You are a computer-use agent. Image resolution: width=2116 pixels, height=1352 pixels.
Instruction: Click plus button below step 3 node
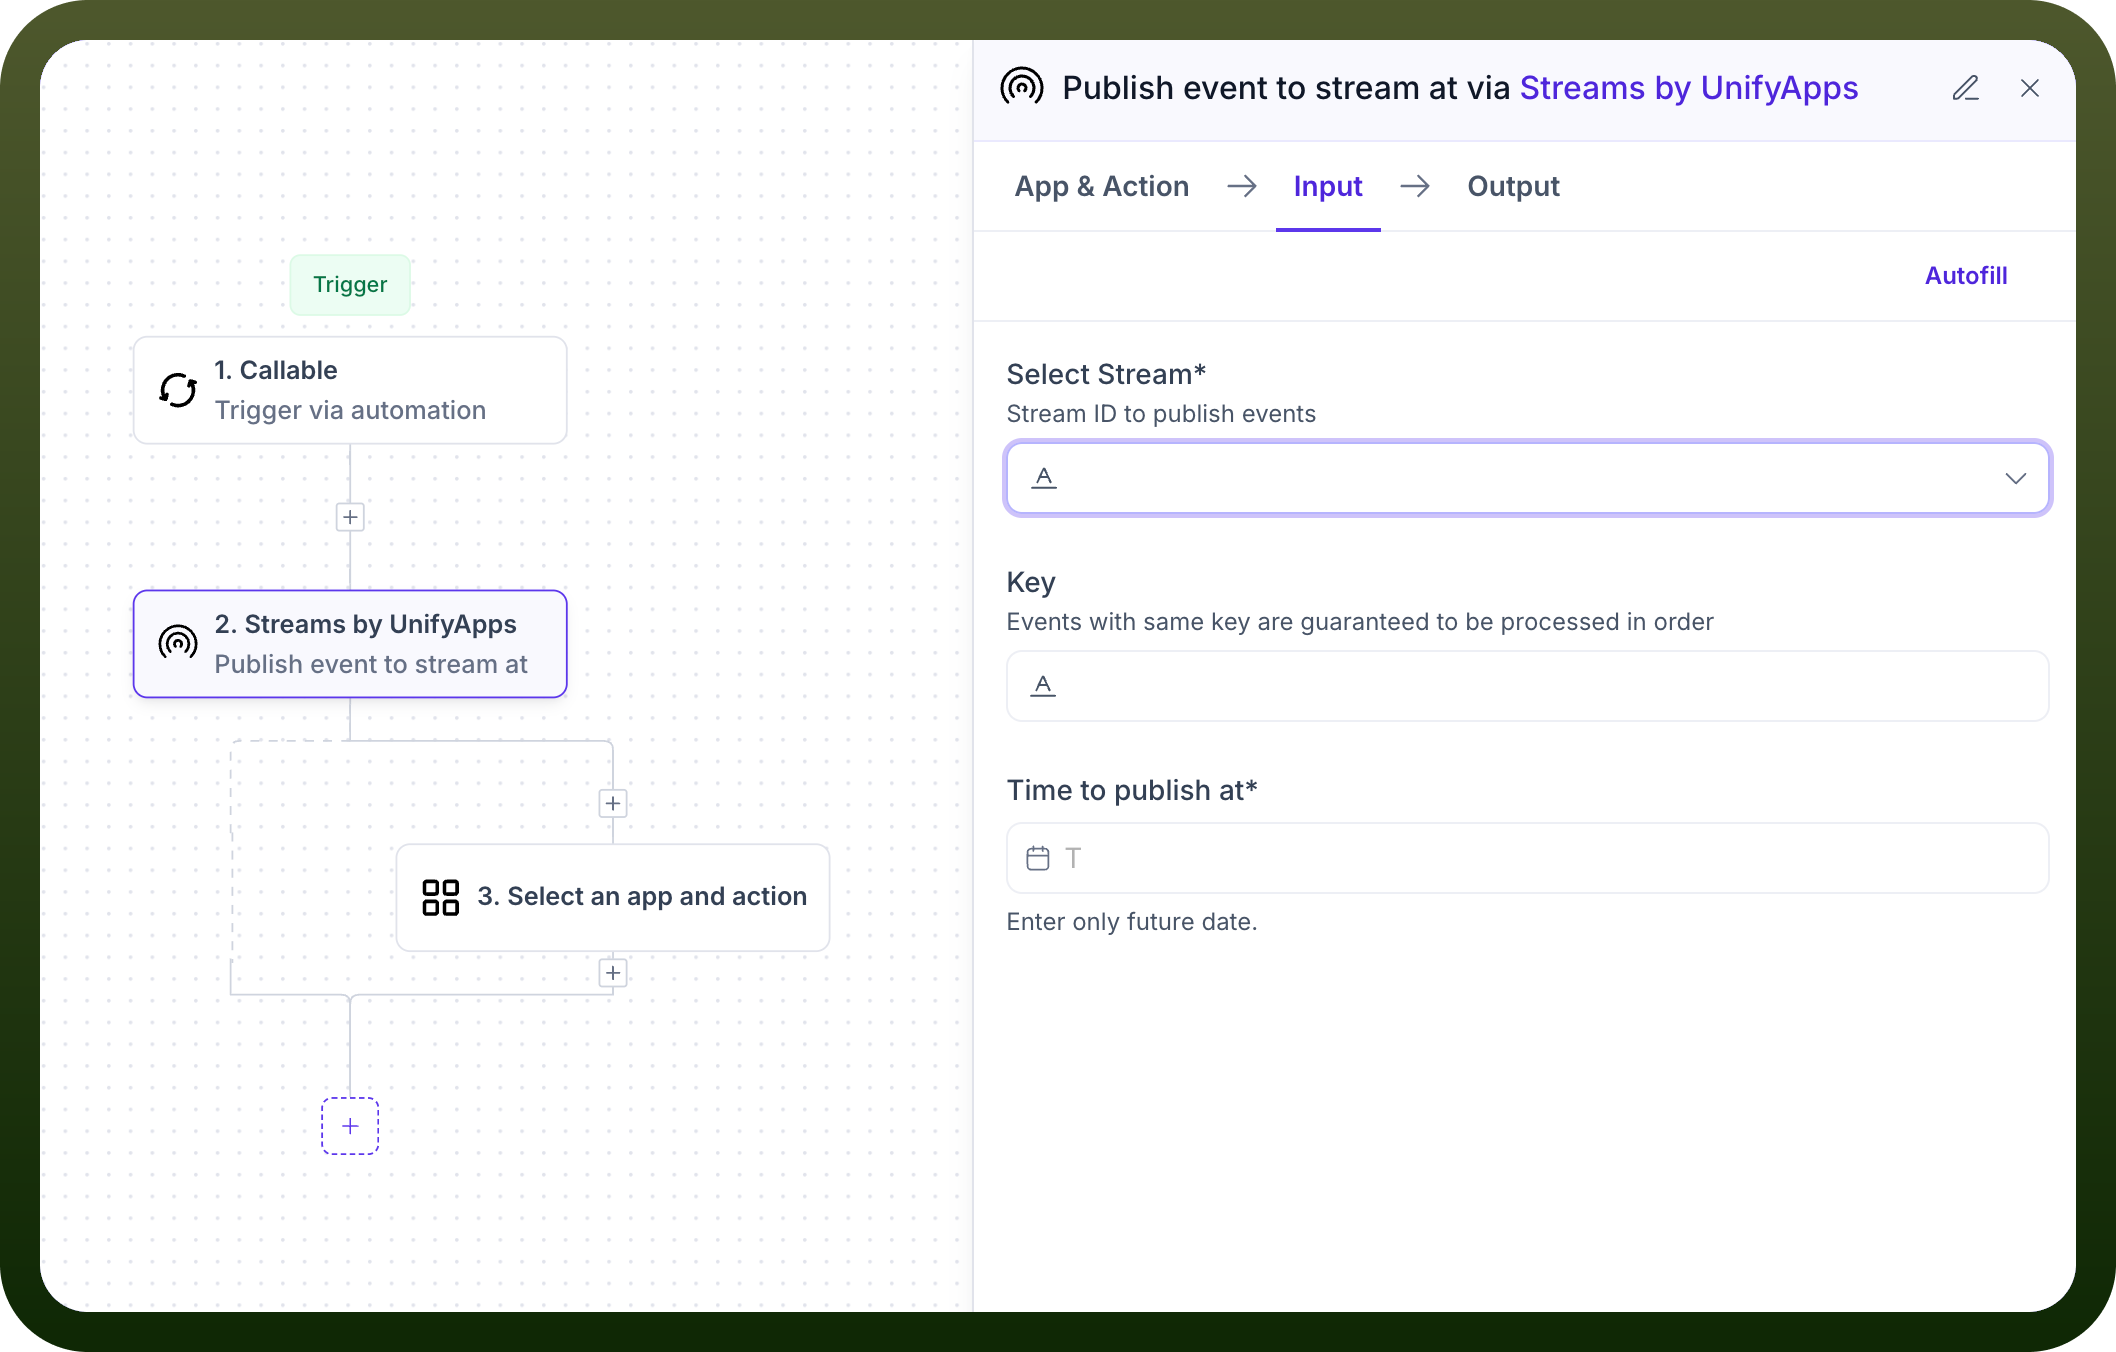point(613,973)
